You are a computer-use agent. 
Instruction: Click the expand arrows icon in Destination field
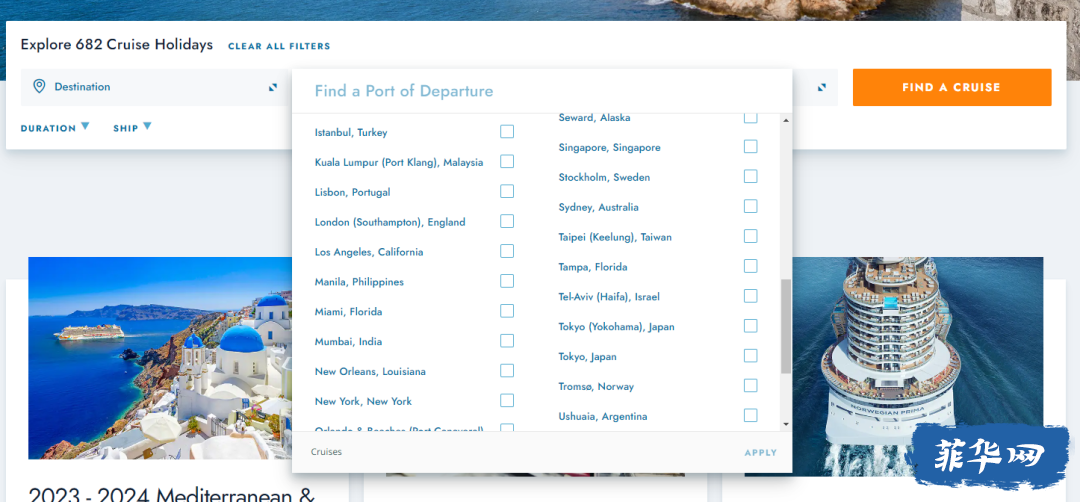click(273, 87)
